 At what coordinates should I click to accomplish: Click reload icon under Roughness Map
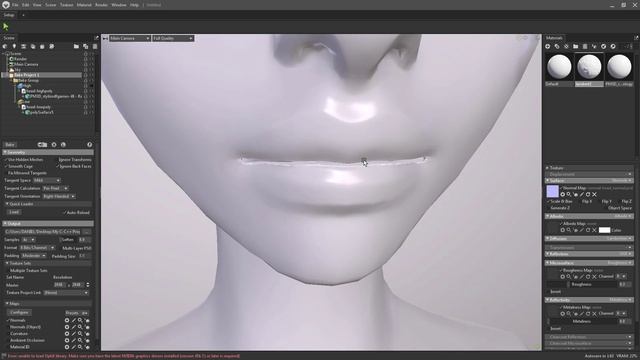tap(588, 277)
